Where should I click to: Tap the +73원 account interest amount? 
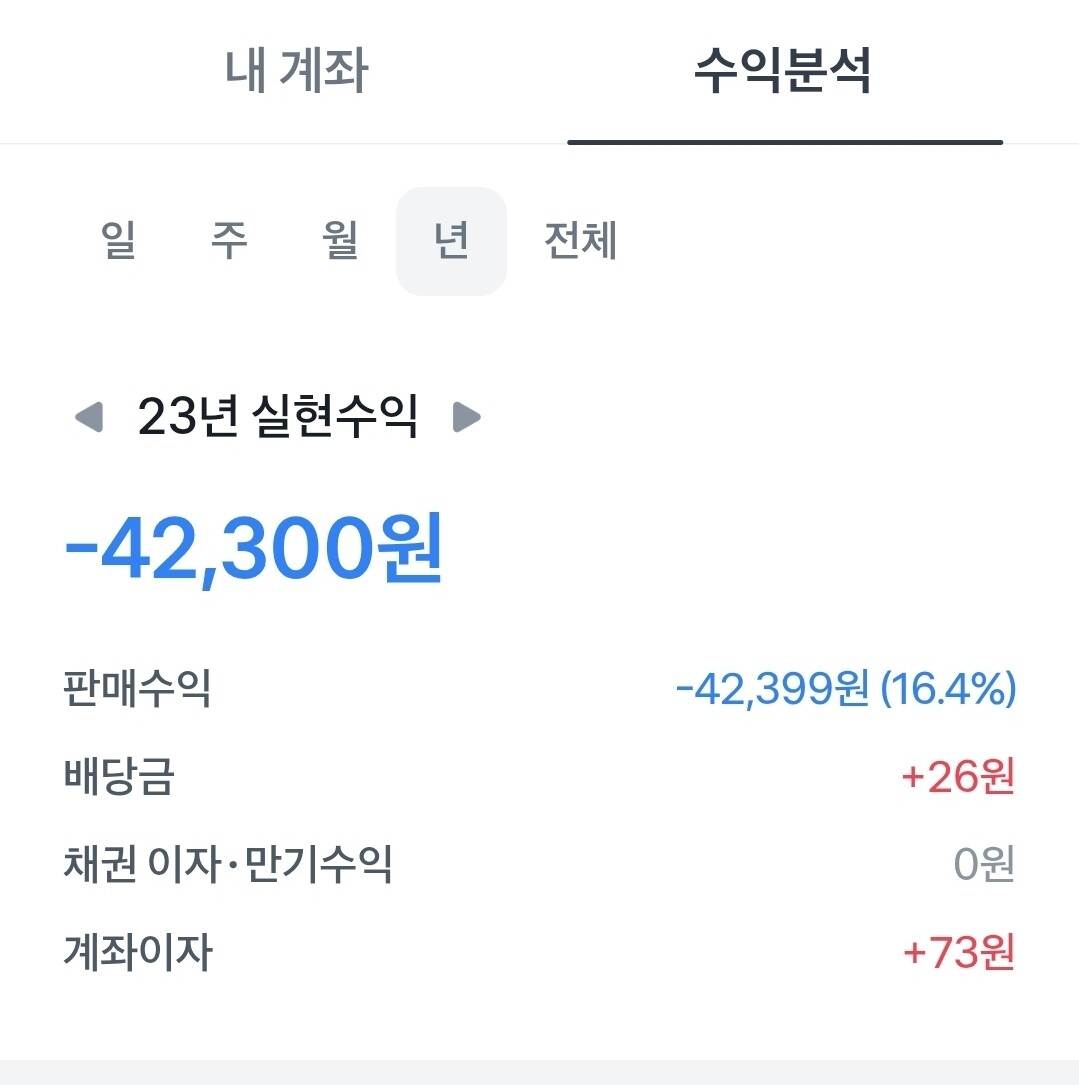pyautogui.click(x=959, y=953)
